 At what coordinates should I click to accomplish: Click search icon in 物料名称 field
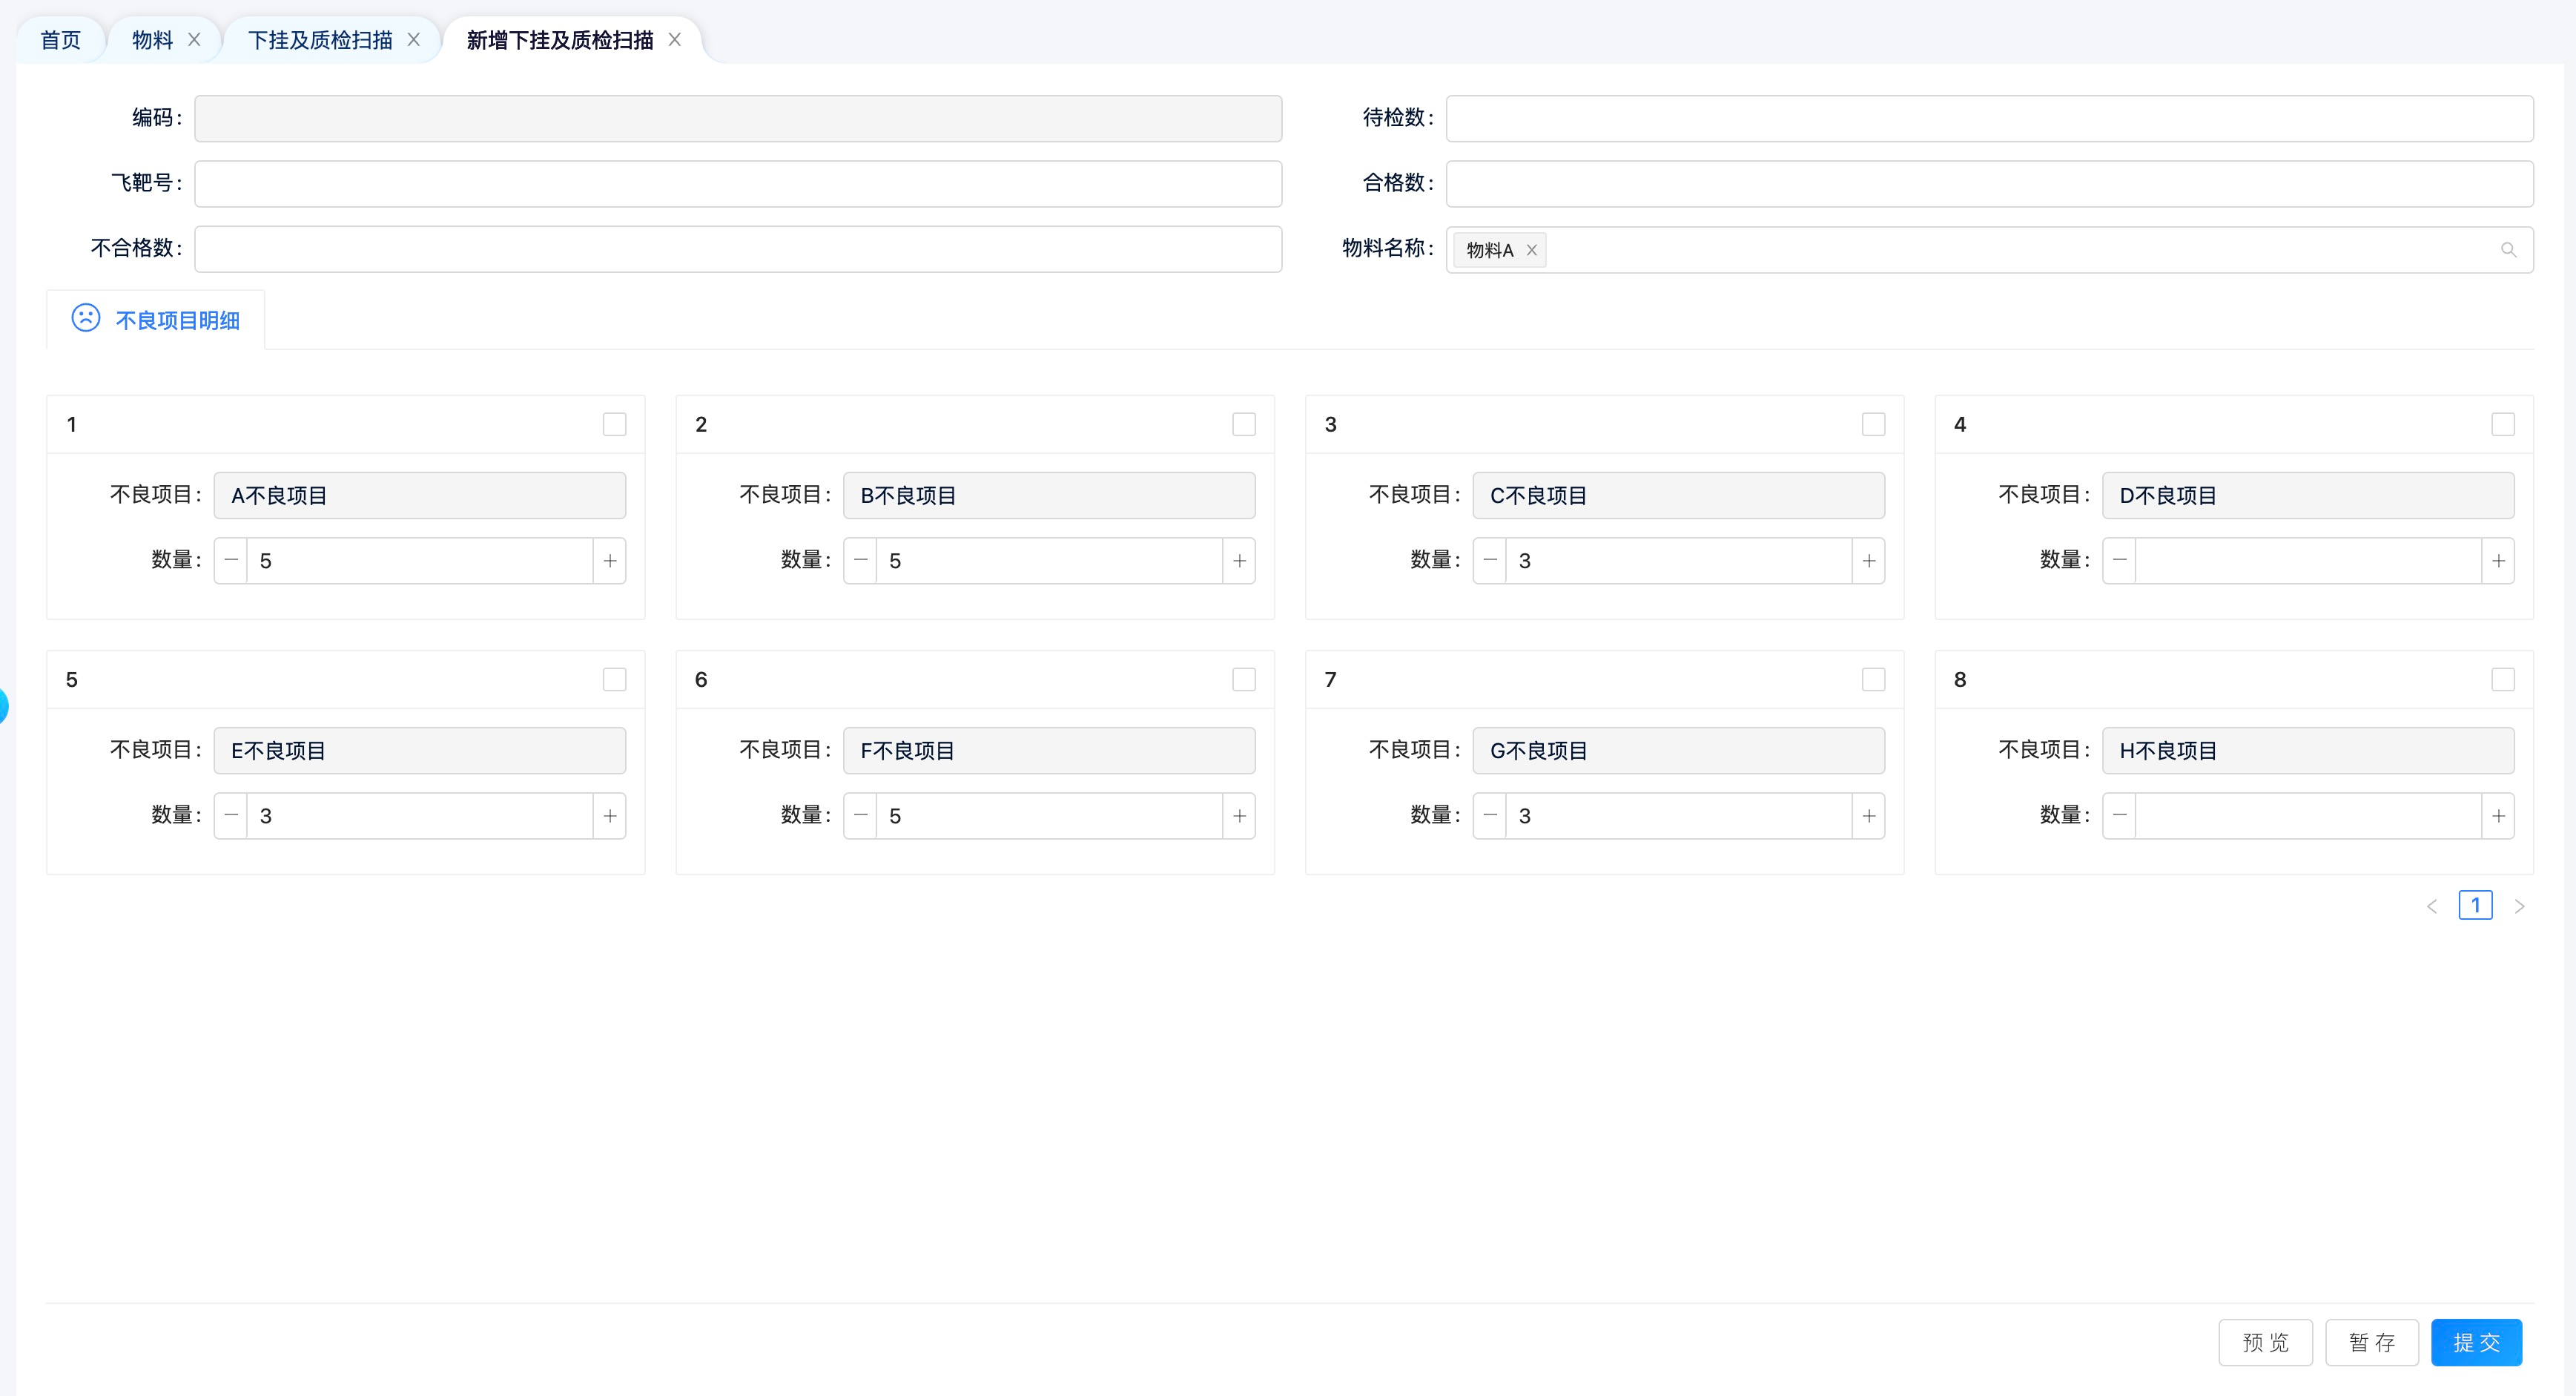[2508, 250]
